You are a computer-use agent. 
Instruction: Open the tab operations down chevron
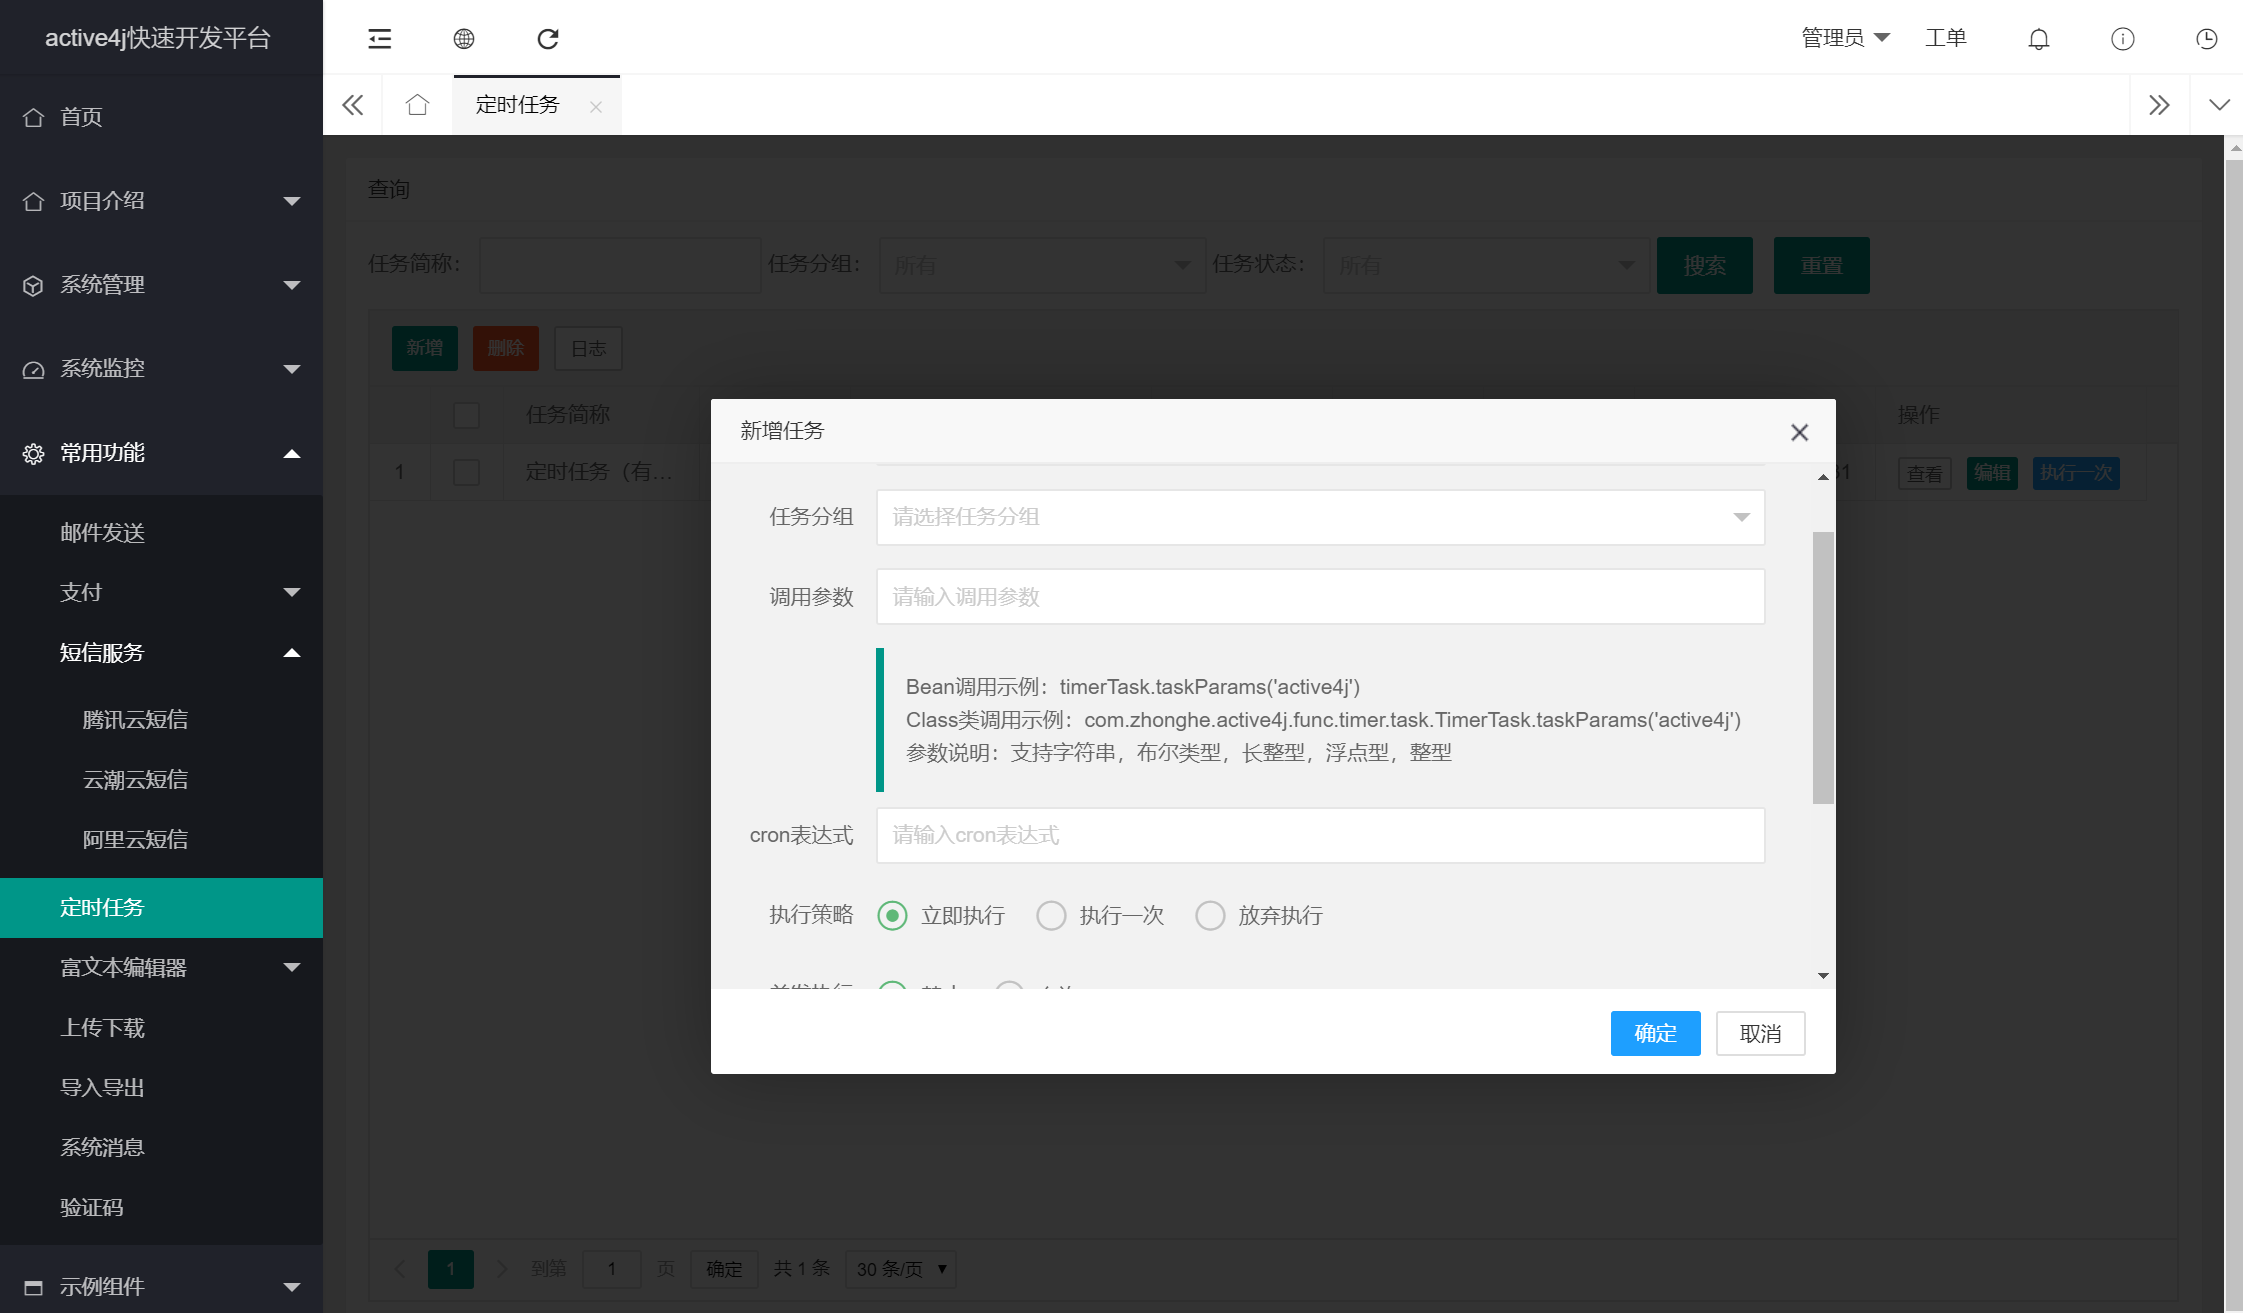pos(2220,105)
